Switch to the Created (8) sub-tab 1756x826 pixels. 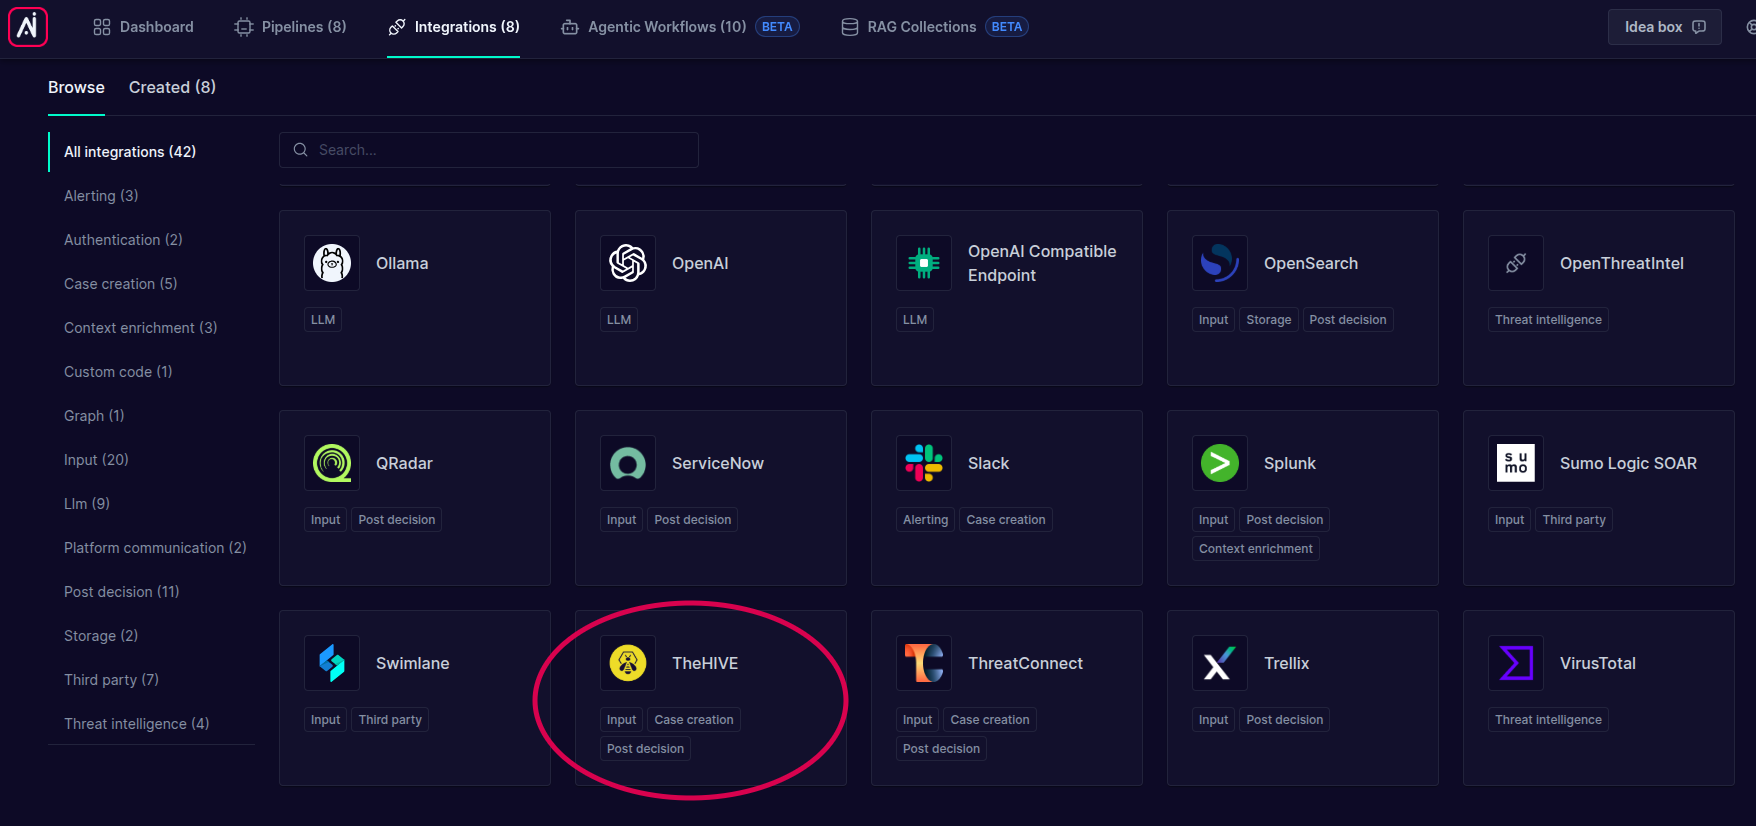pyautogui.click(x=172, y=87)
